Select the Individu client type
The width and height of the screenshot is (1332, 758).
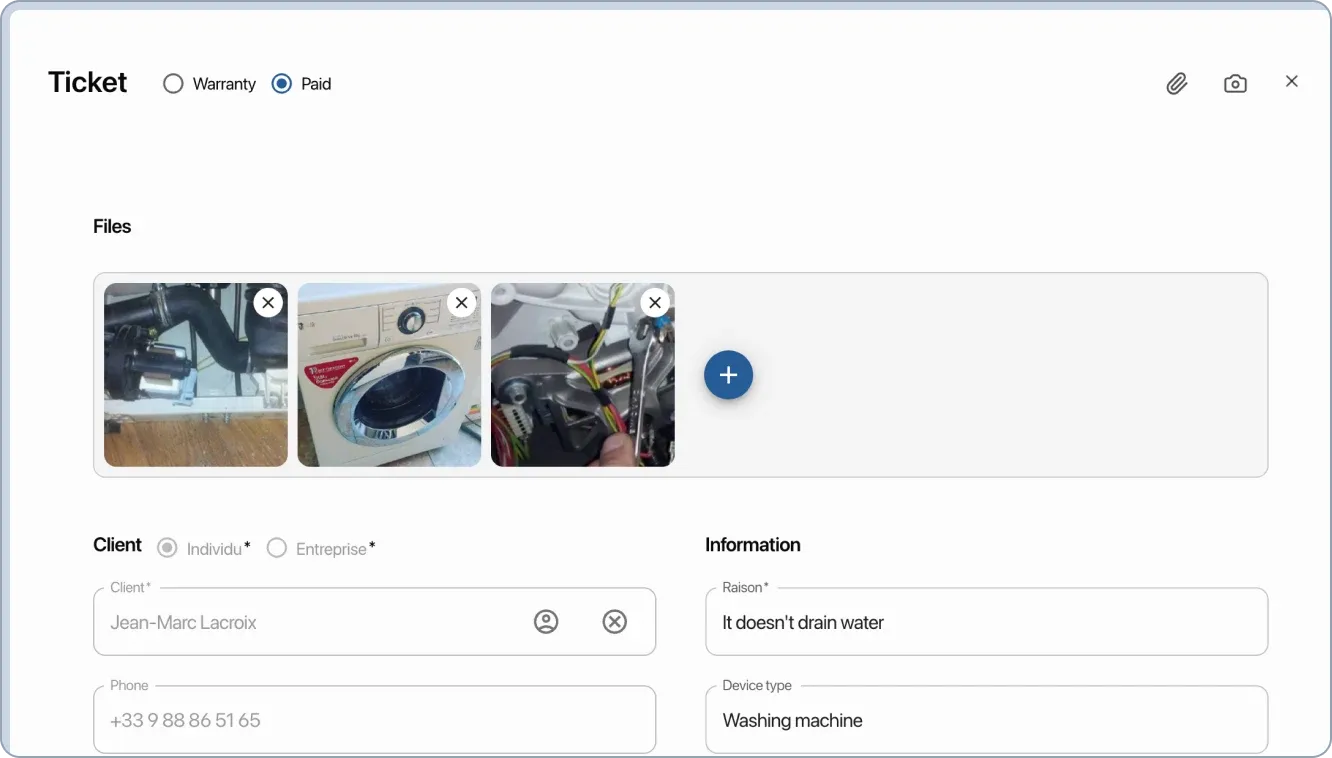point(166,547)
